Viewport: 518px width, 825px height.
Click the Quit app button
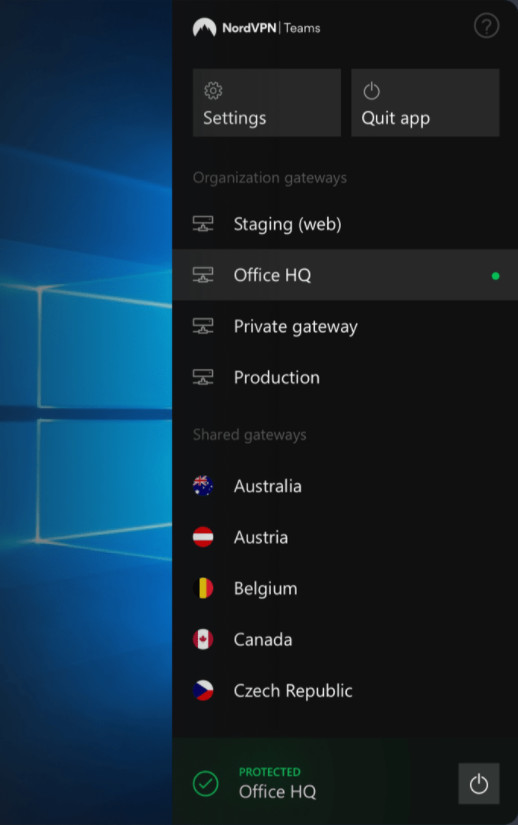(425, 103)
